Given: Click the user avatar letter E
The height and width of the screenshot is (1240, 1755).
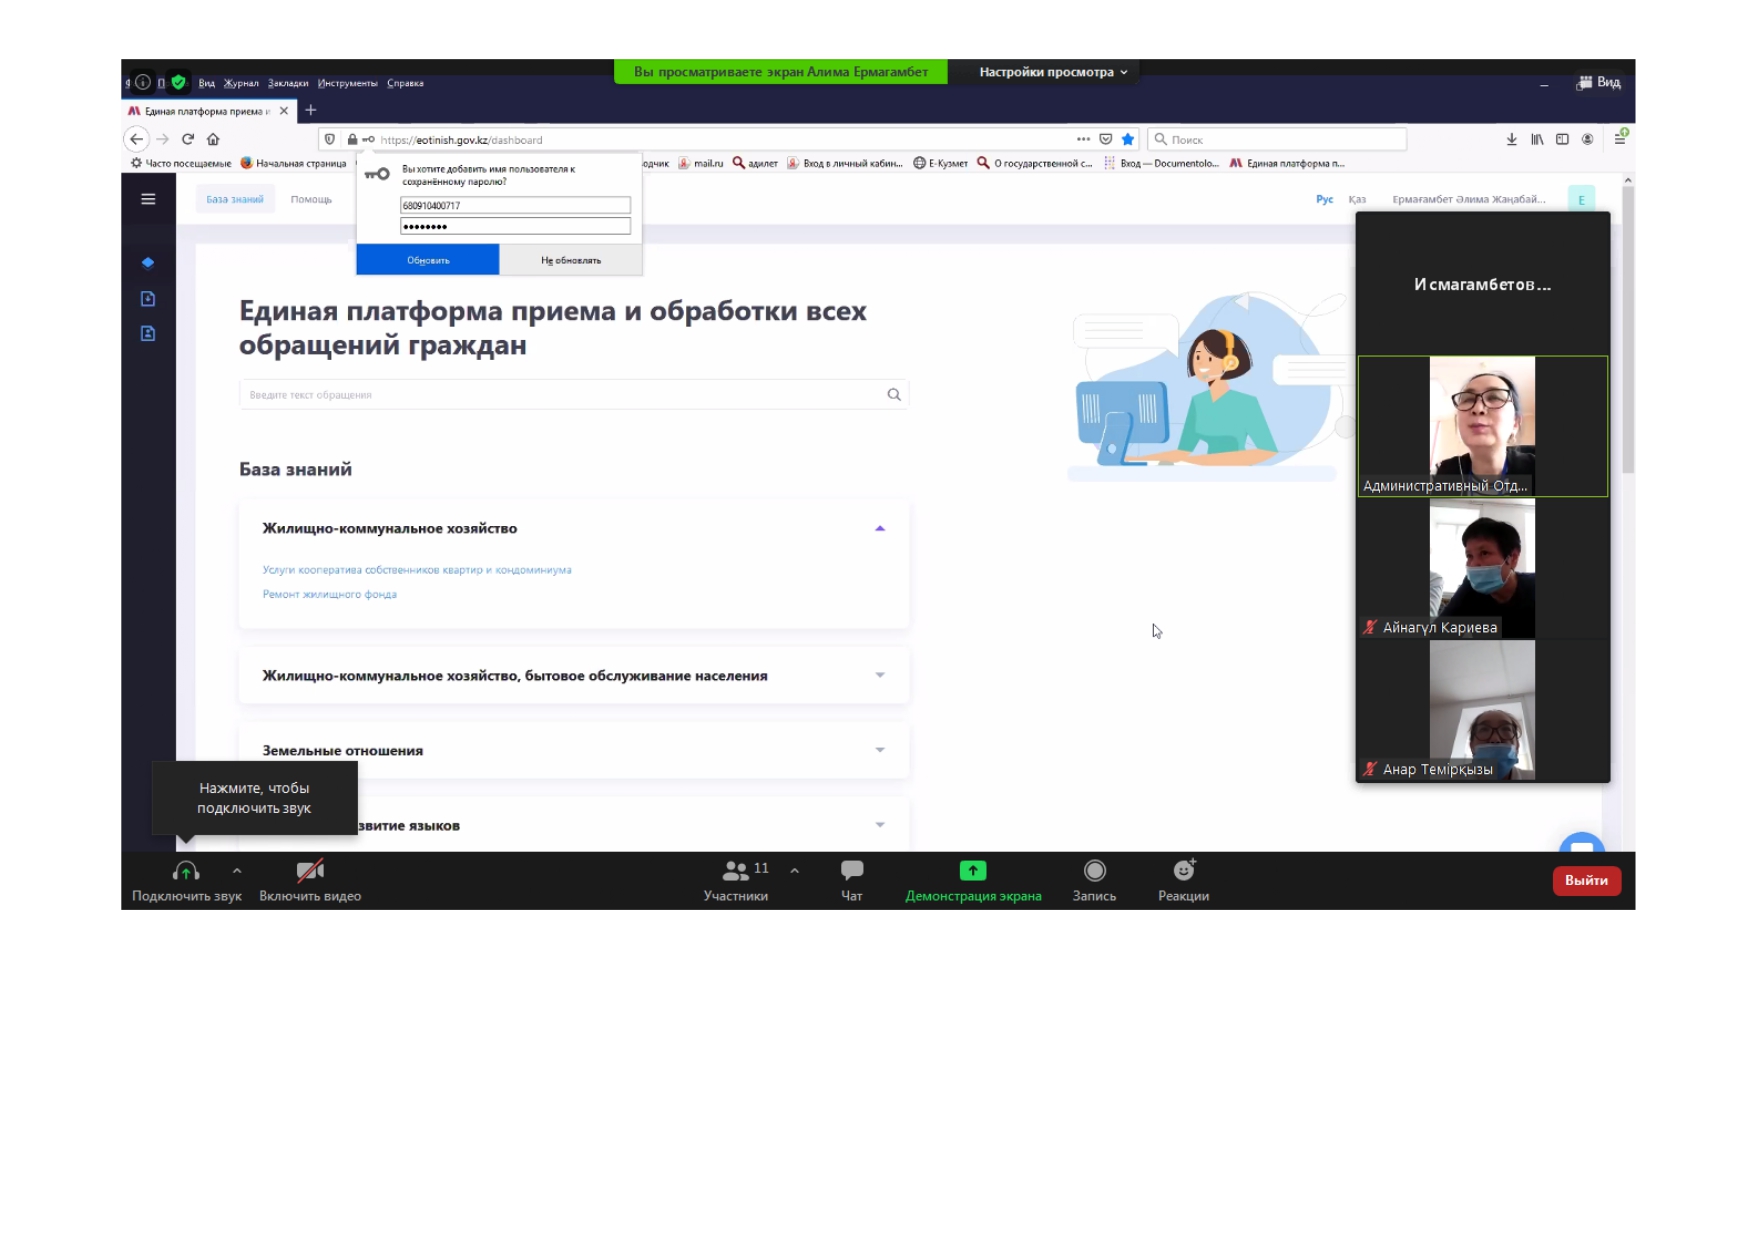Looking at the screenshot, I should click(x=1581, y=199).
